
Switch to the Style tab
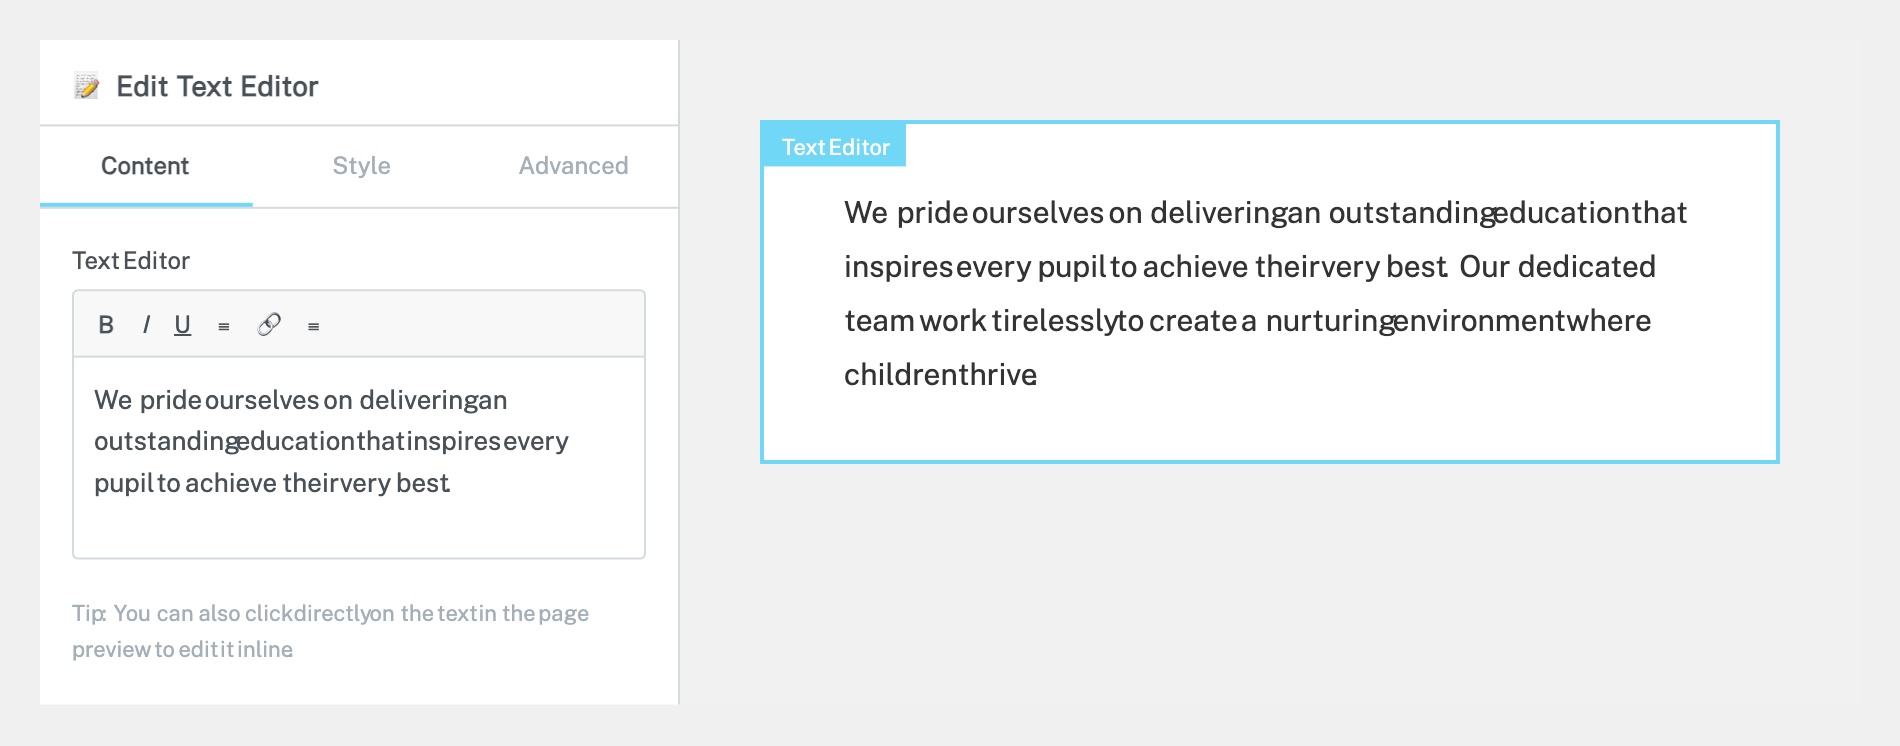click(361, 166)
